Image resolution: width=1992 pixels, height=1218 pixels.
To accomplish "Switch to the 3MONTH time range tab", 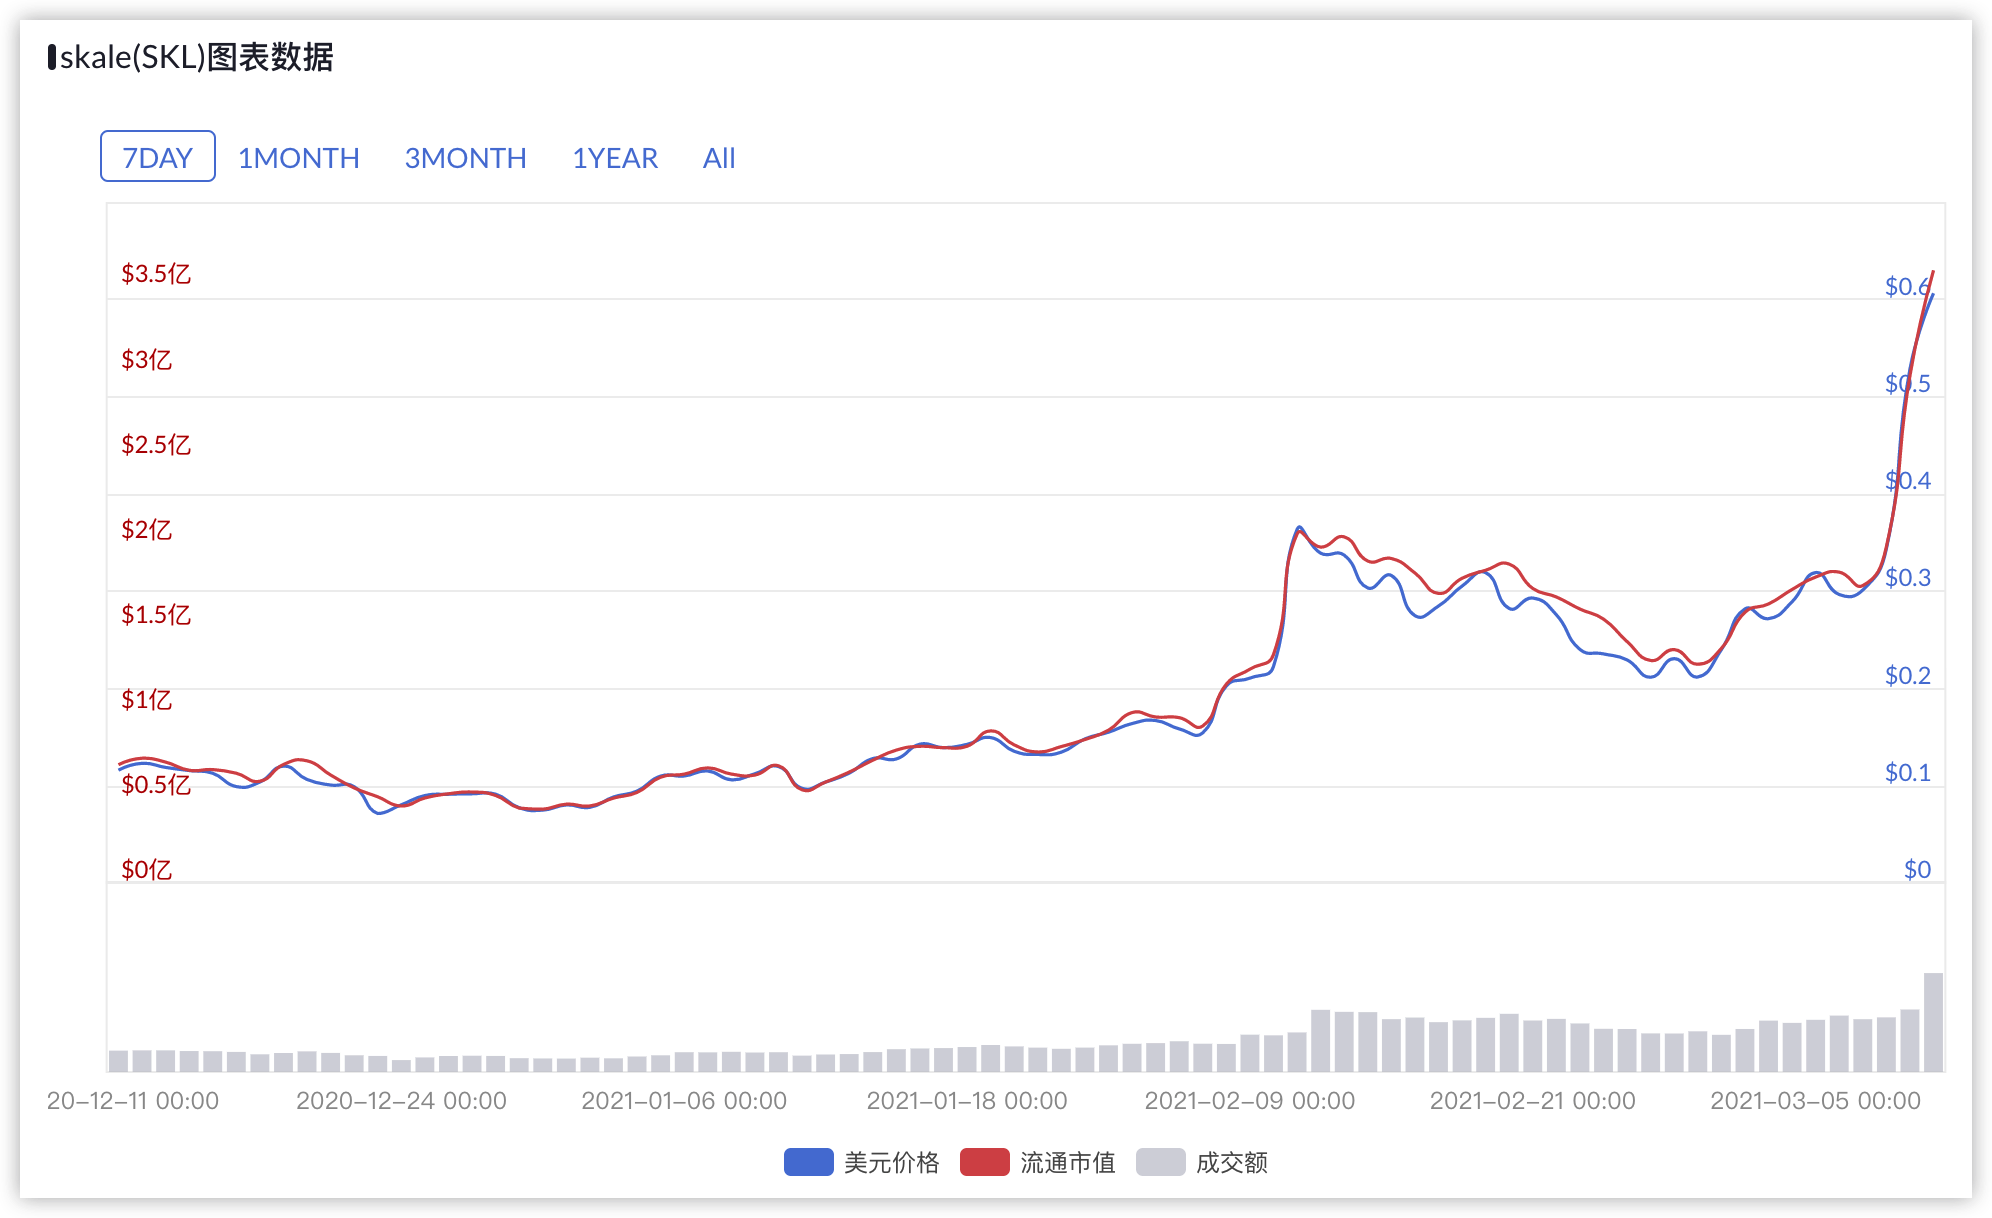I will pyautogui.click(x=465, y=157).
